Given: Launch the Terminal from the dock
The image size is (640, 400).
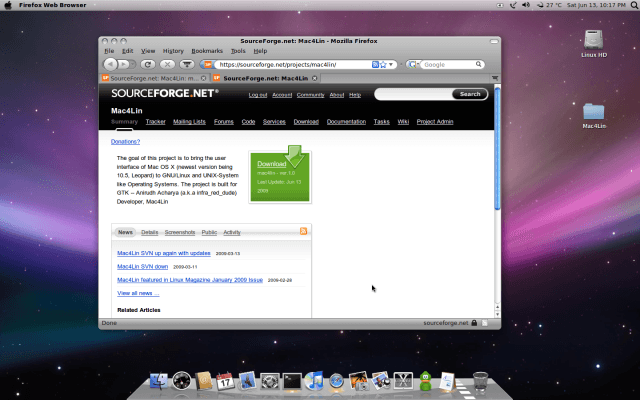Looking at the screenshot, I should (292, 381).
